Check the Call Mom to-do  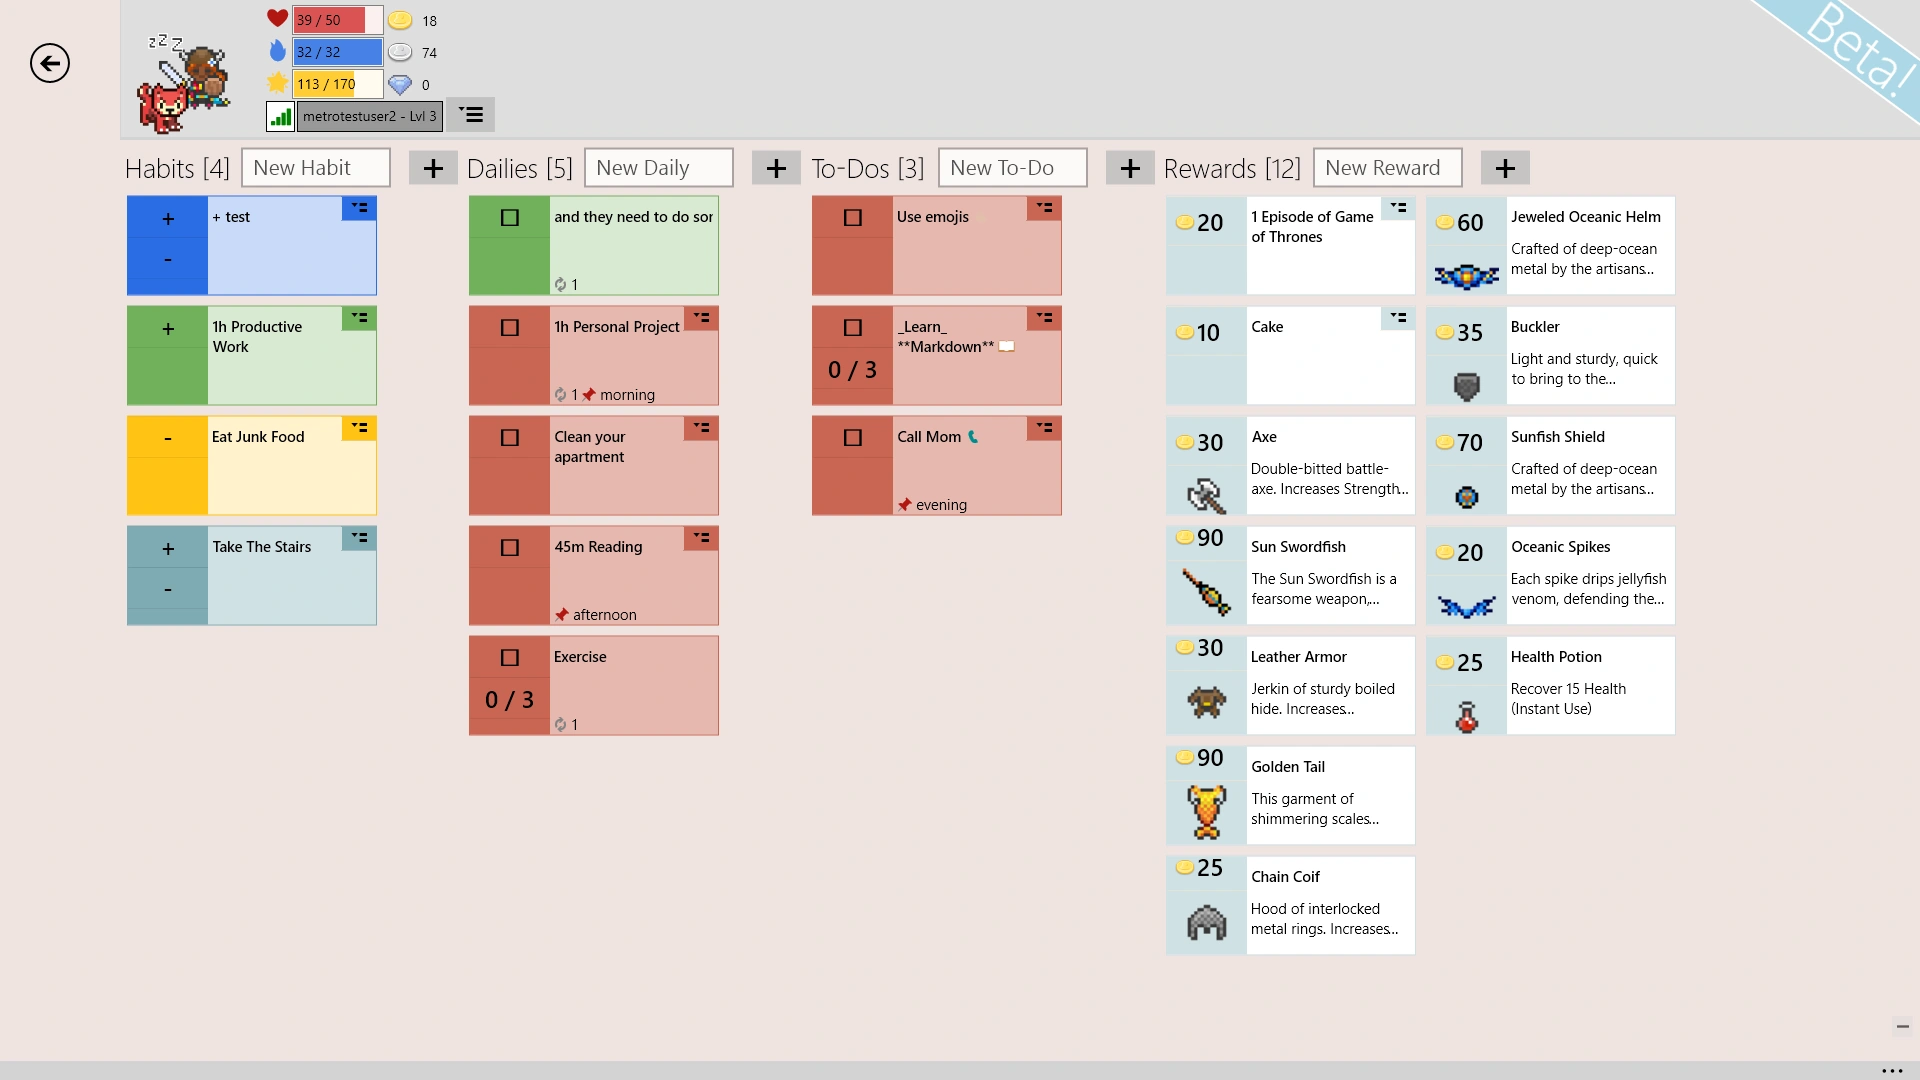[853, 438]
